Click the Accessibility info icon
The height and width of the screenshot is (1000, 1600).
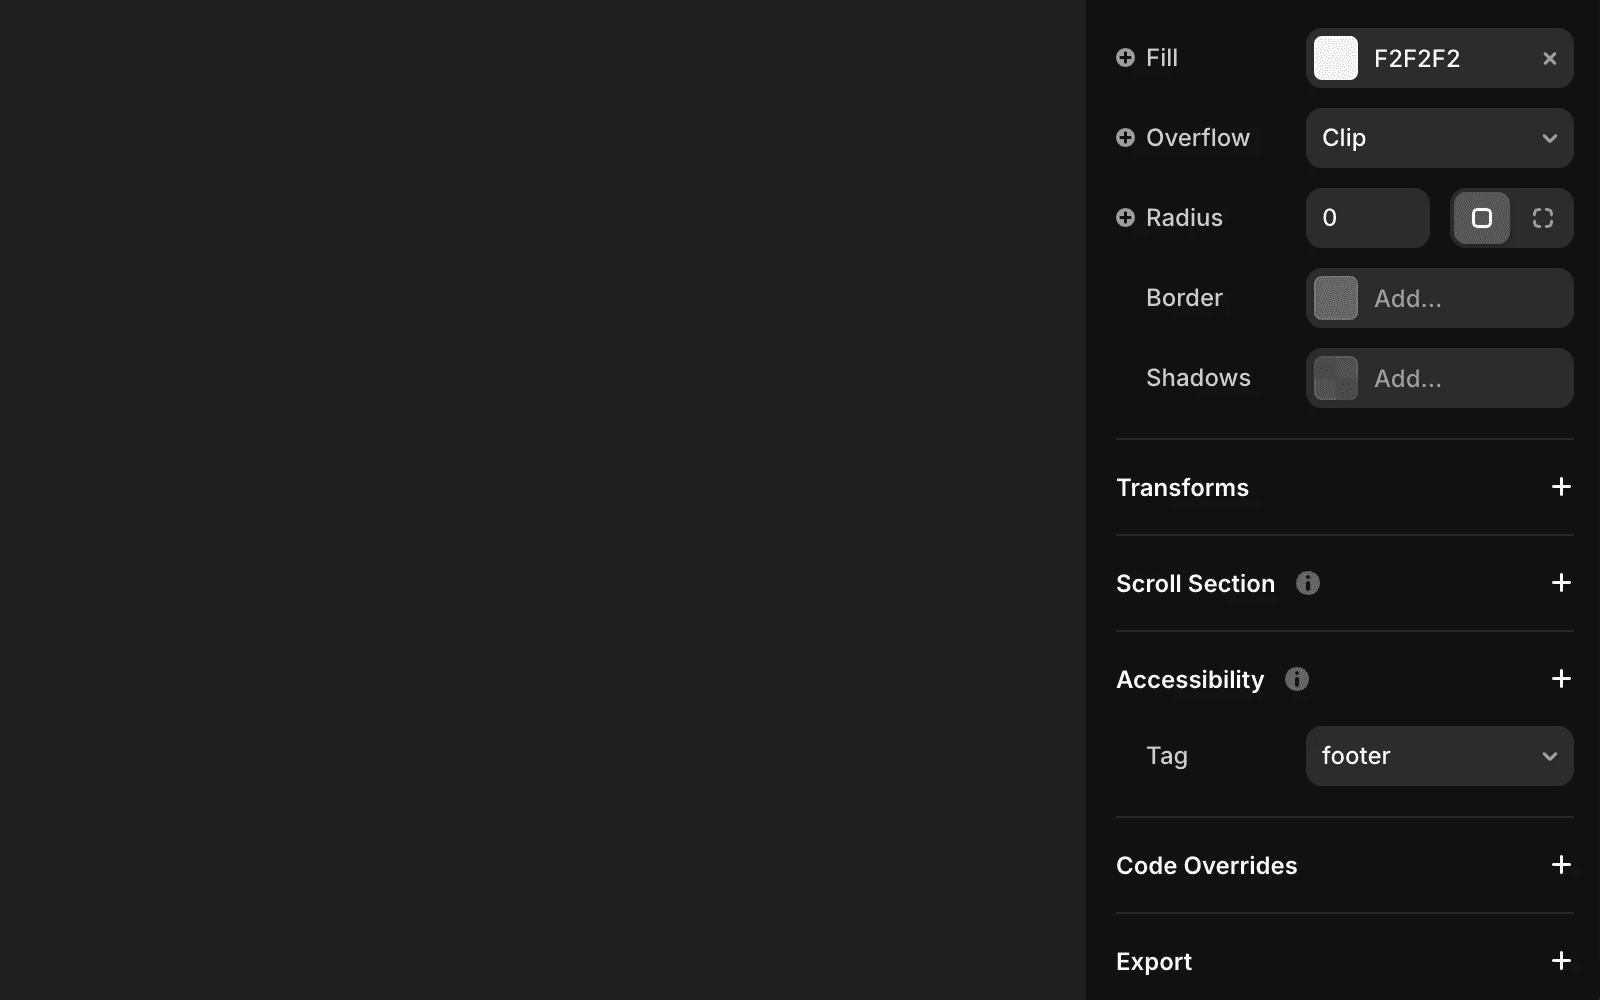point(1296,679)
